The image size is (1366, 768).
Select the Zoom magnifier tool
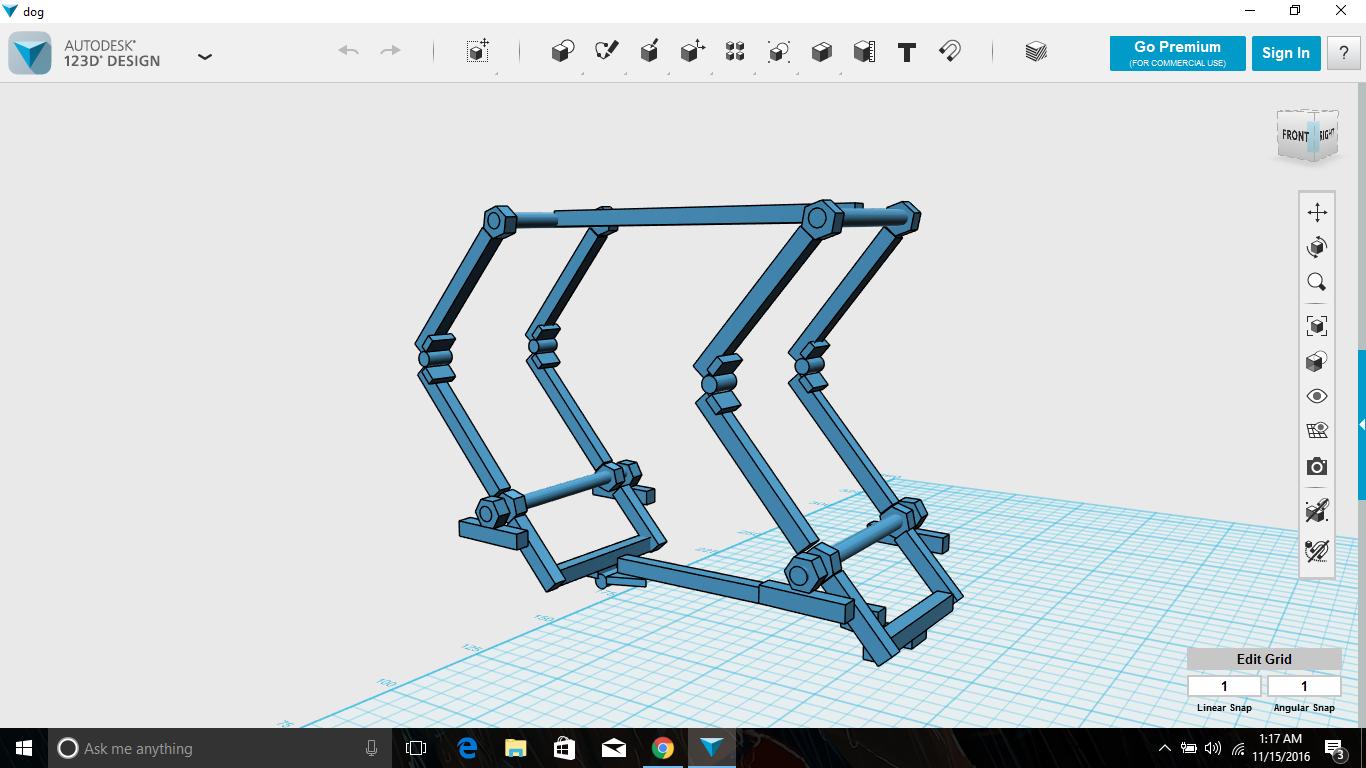point(1317,282)
